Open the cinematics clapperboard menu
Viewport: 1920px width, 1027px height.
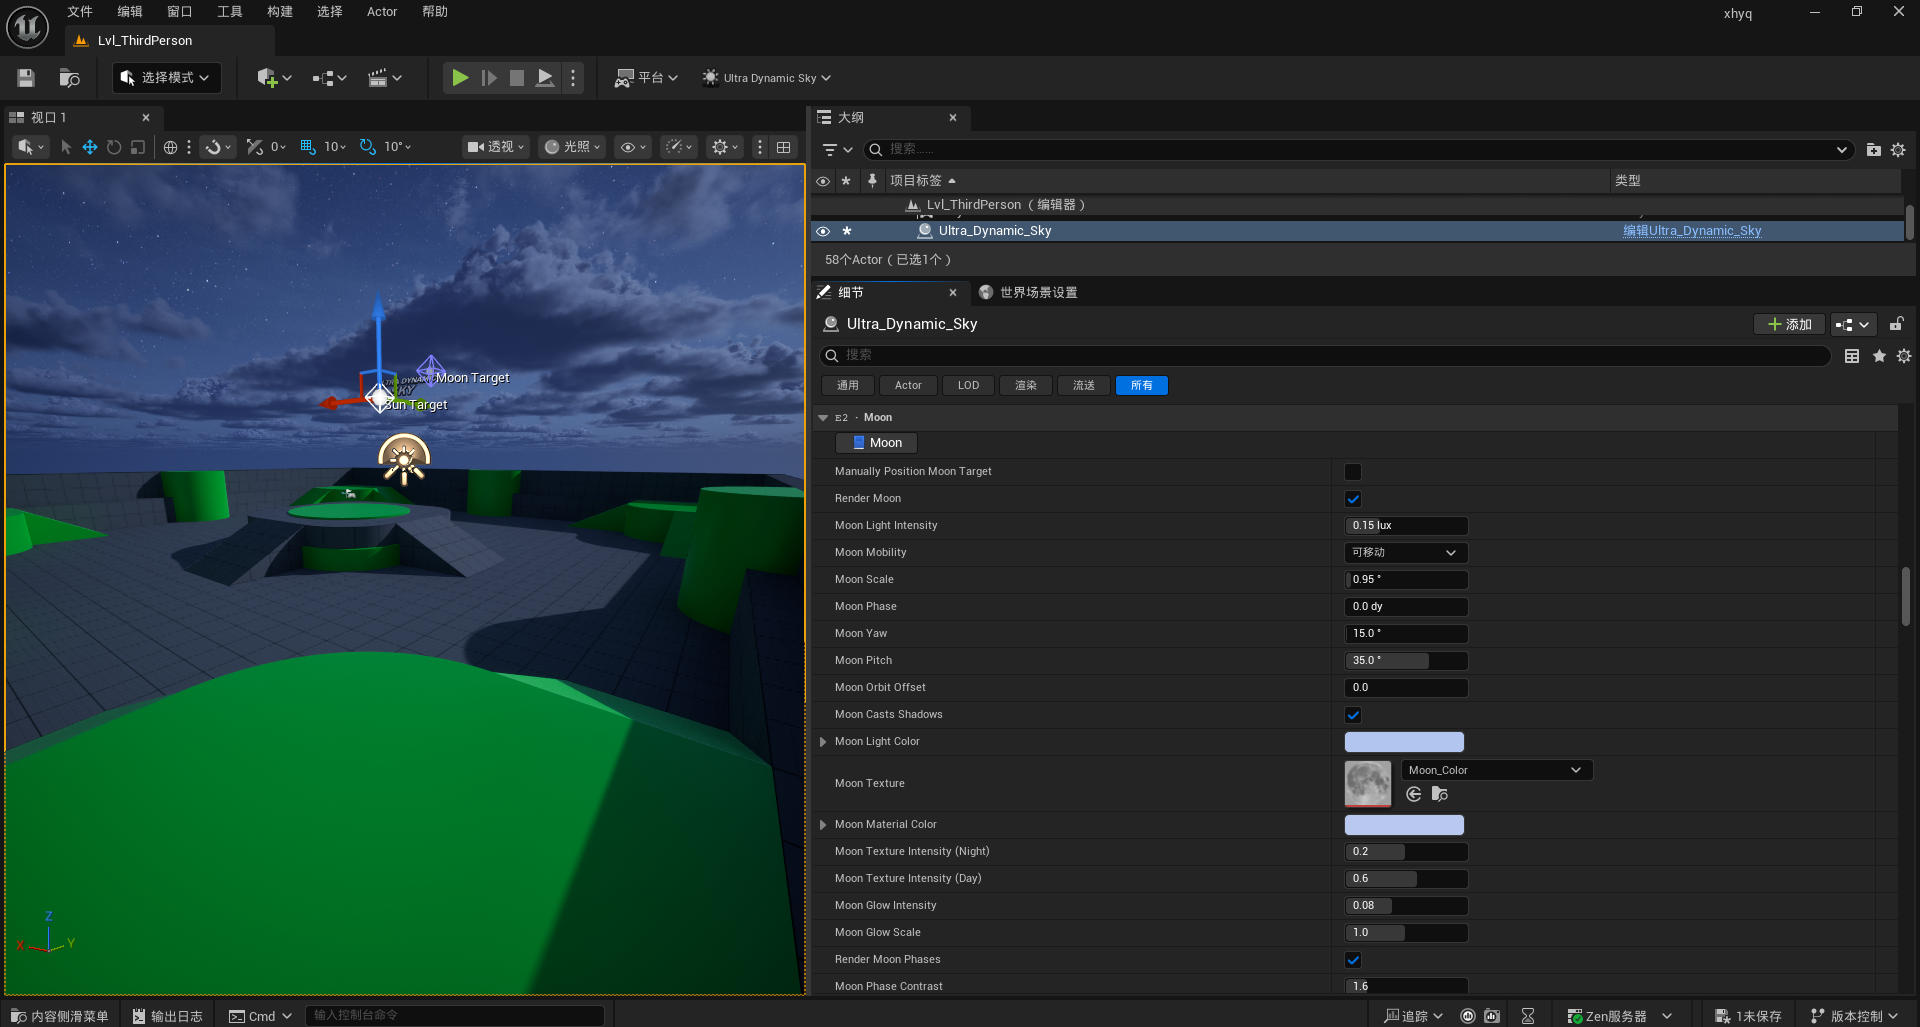pyautogui.click(x=385, y=78)
